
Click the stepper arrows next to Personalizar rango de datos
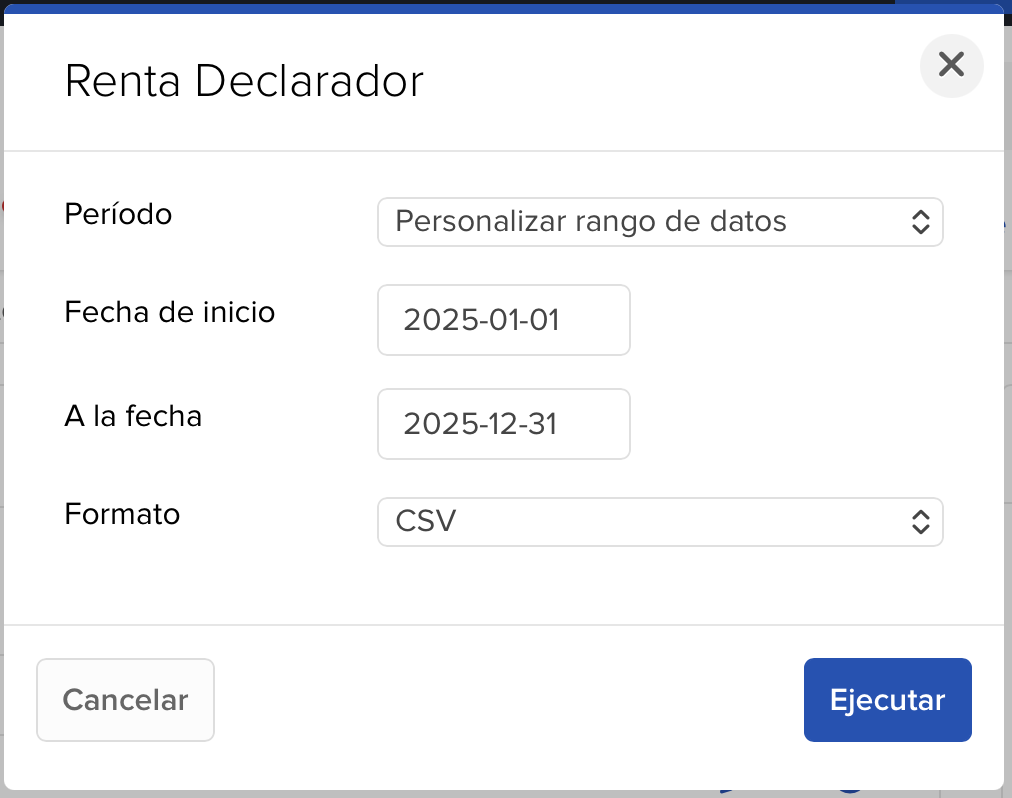coord(920,222)
